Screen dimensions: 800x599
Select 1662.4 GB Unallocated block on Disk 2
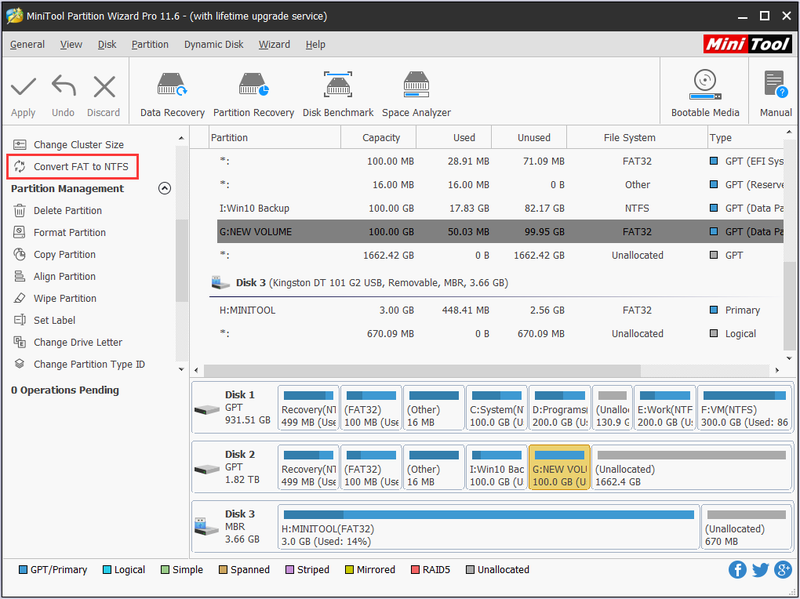691,467
